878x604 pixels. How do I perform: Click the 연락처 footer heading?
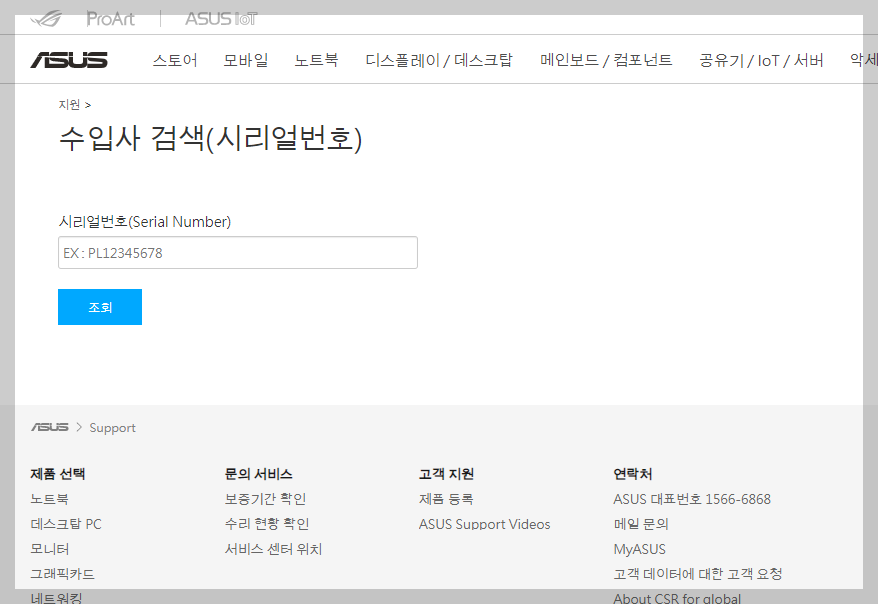click(x=633, y=474)
